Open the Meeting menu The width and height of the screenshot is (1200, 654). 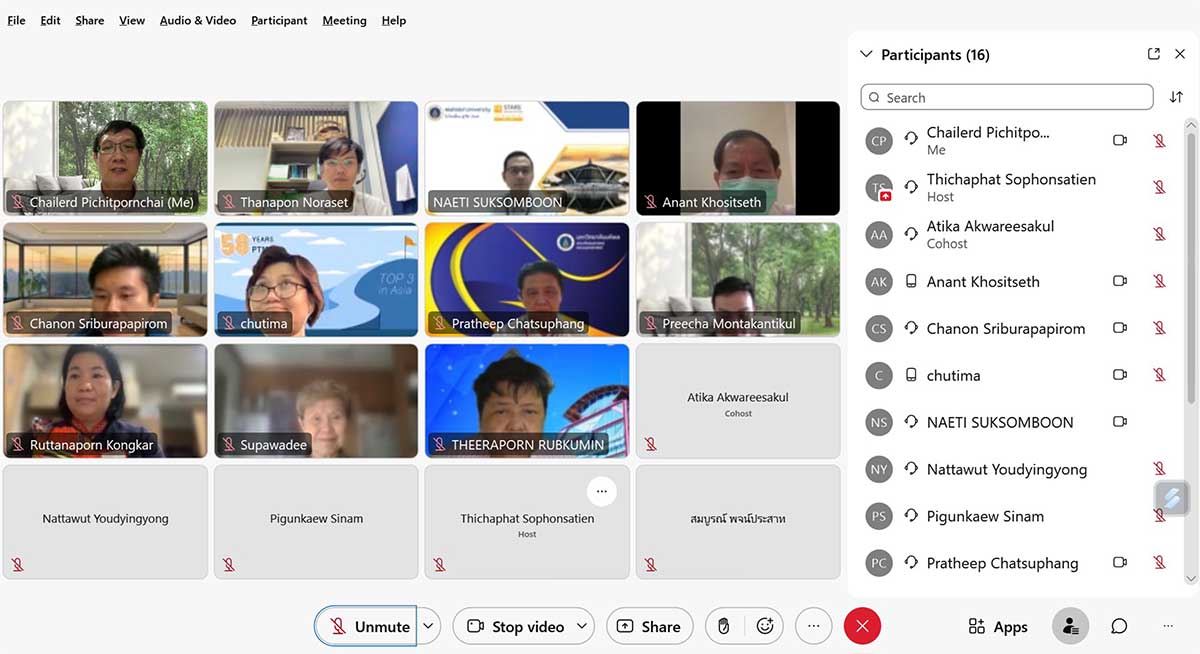click(x=344, y=20)
